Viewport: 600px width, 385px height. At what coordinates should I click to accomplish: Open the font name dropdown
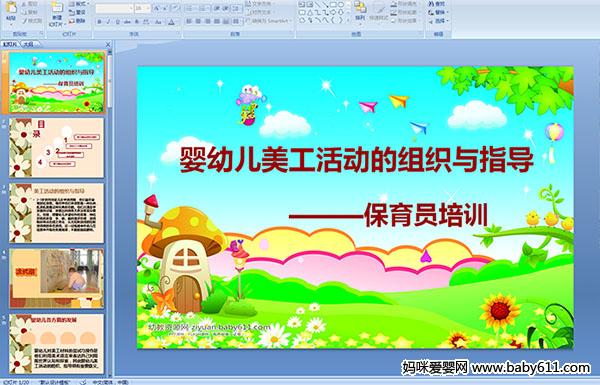point(131,8)
